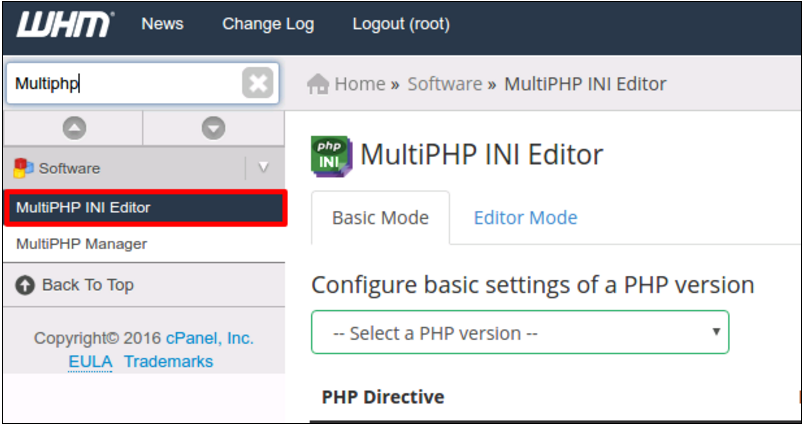Click the Configure basic settings heading
This screenshot has height=426, width=804.
pos(533,285)
